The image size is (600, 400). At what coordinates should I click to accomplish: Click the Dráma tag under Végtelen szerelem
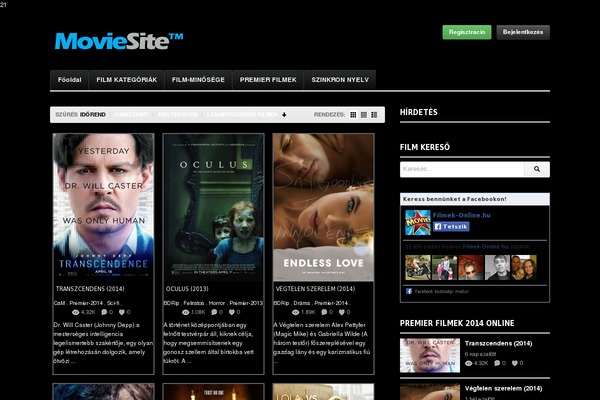[x=302, y=303]
